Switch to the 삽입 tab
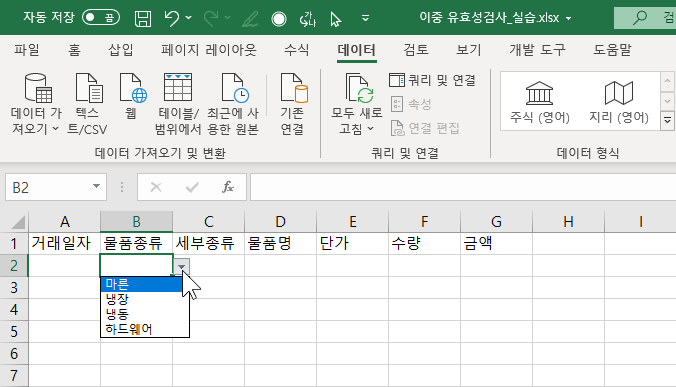This screenshot has width=676, height=387. [x=121, y=50]
